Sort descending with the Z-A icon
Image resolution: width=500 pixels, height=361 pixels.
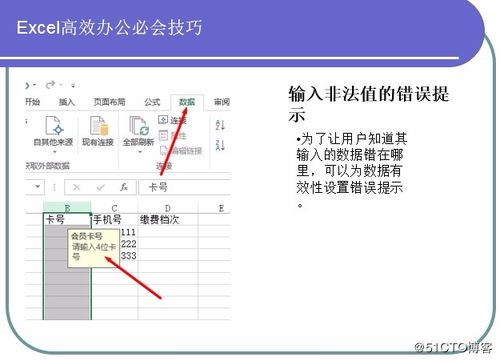[220, 145]
